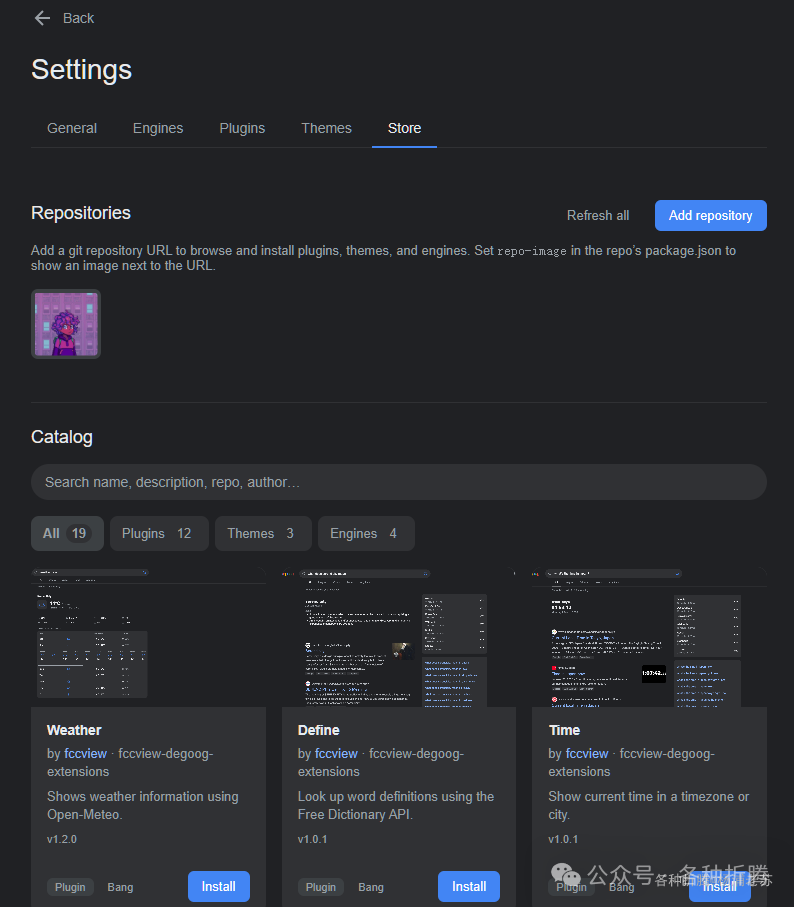Open the Weather plugin screenshot preview
The width and height of the screenshot is (794, 907).
[x=148, y=637]
